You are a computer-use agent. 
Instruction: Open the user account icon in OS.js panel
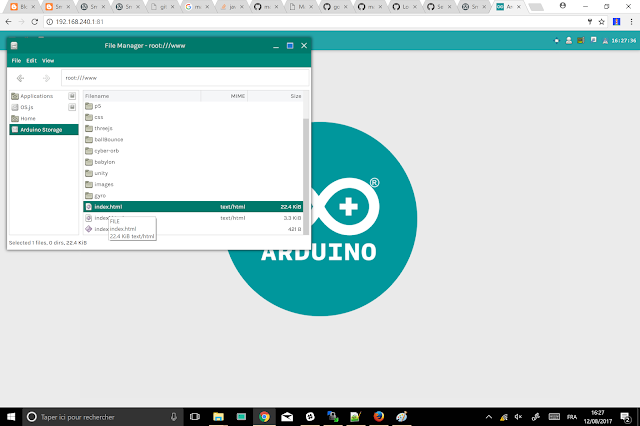[569, 40]
